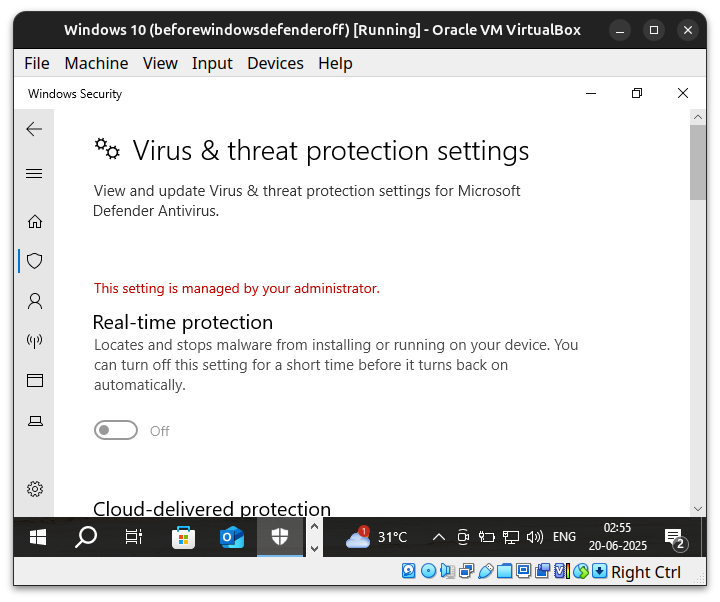Open the Machine menu
This screenshot has width=720, height=602.
[96, 63]
